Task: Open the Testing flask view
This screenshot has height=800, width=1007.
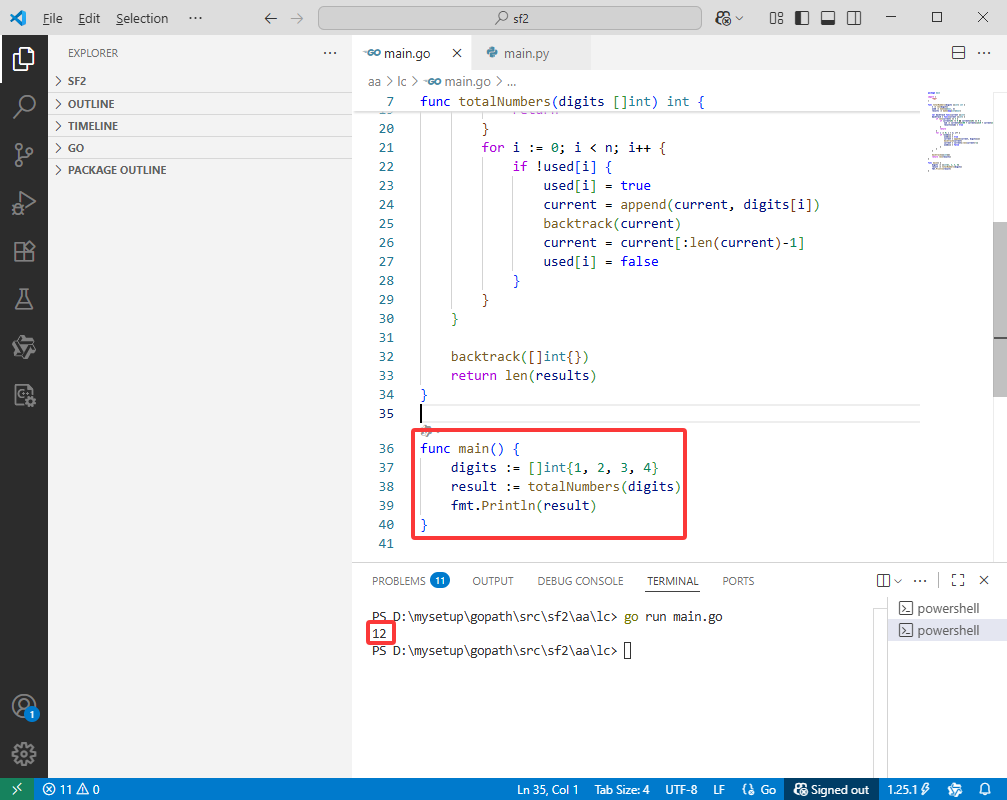Action: click(24, 299)
